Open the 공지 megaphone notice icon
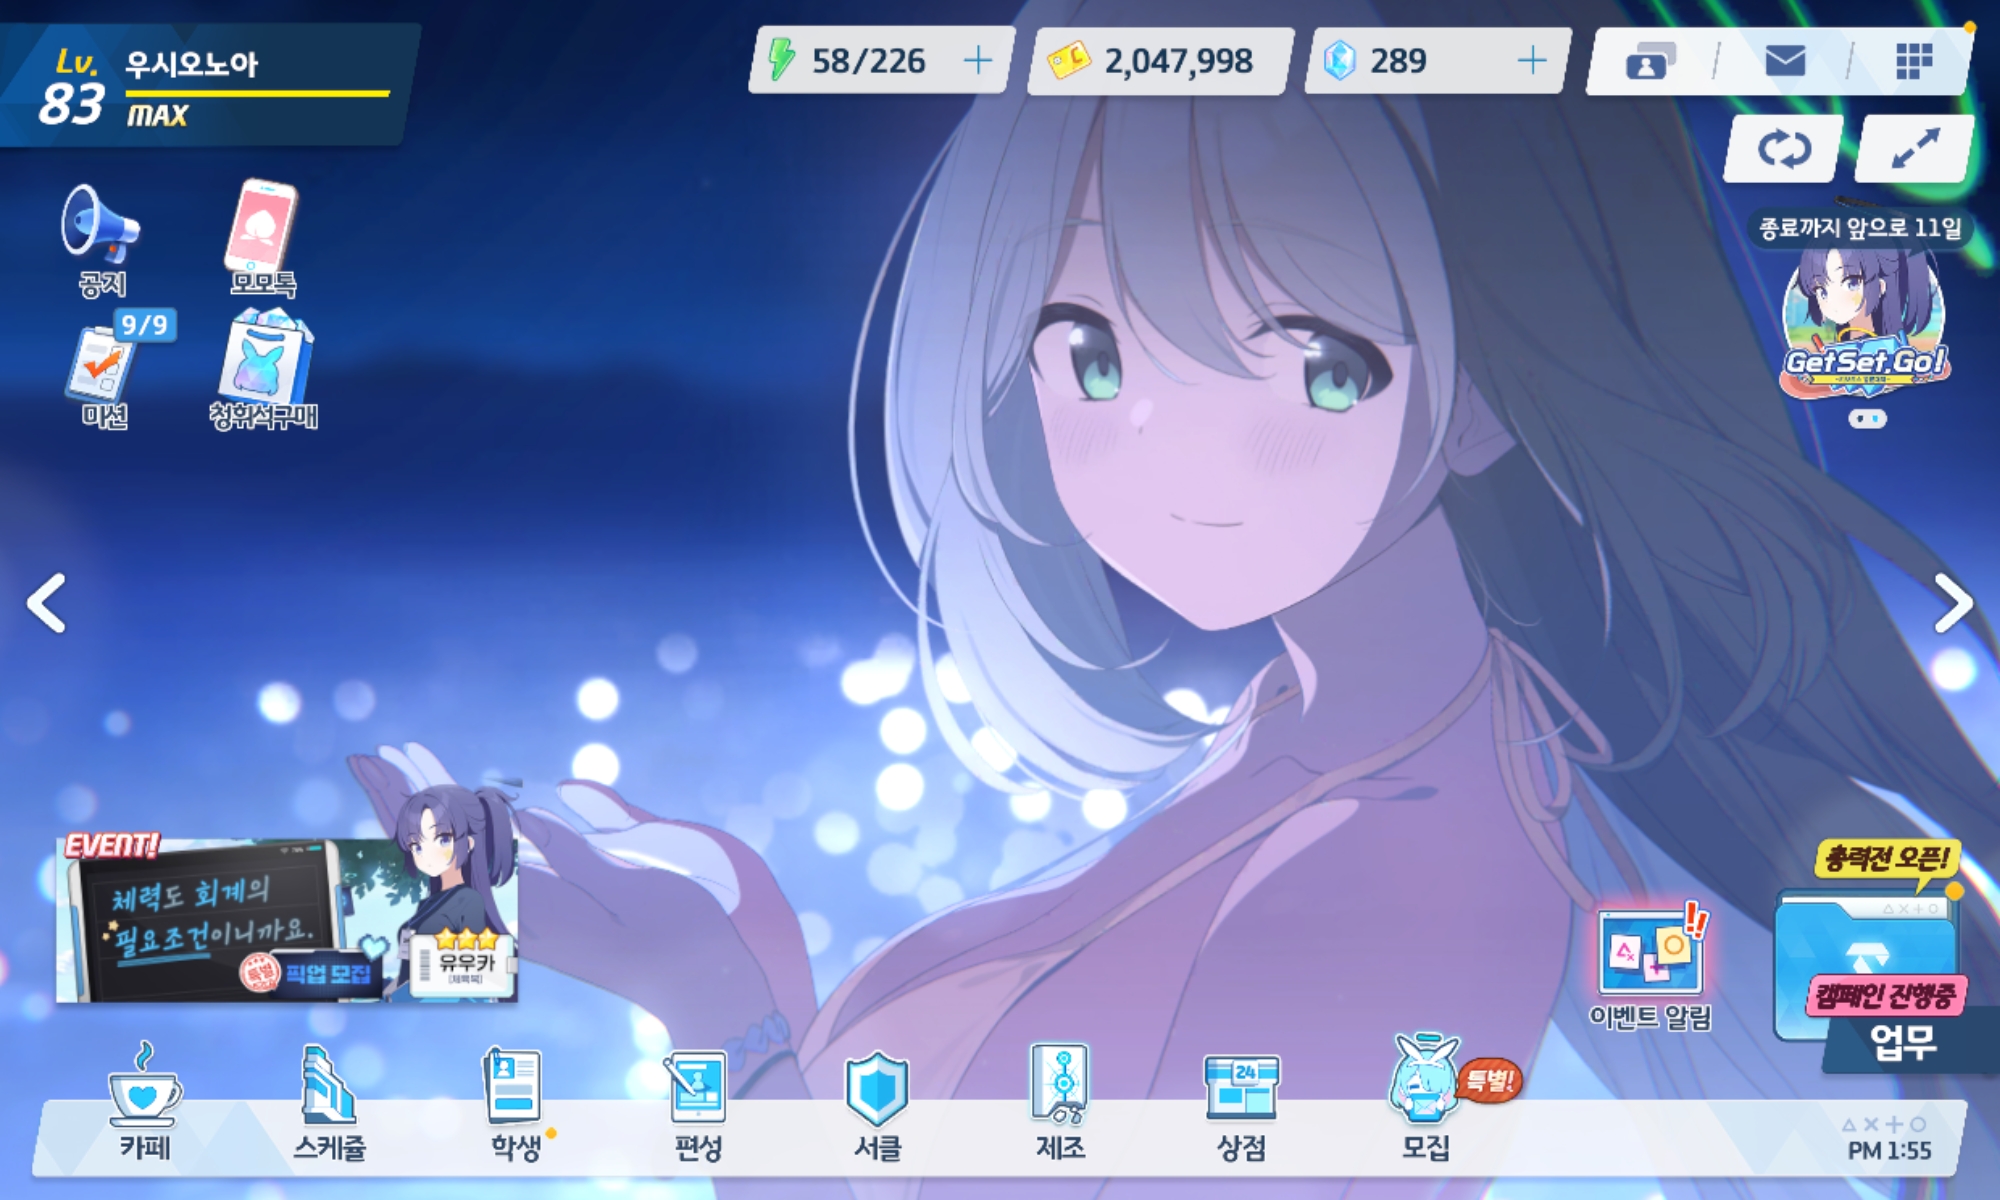2000x1200 pixels. 102,238
